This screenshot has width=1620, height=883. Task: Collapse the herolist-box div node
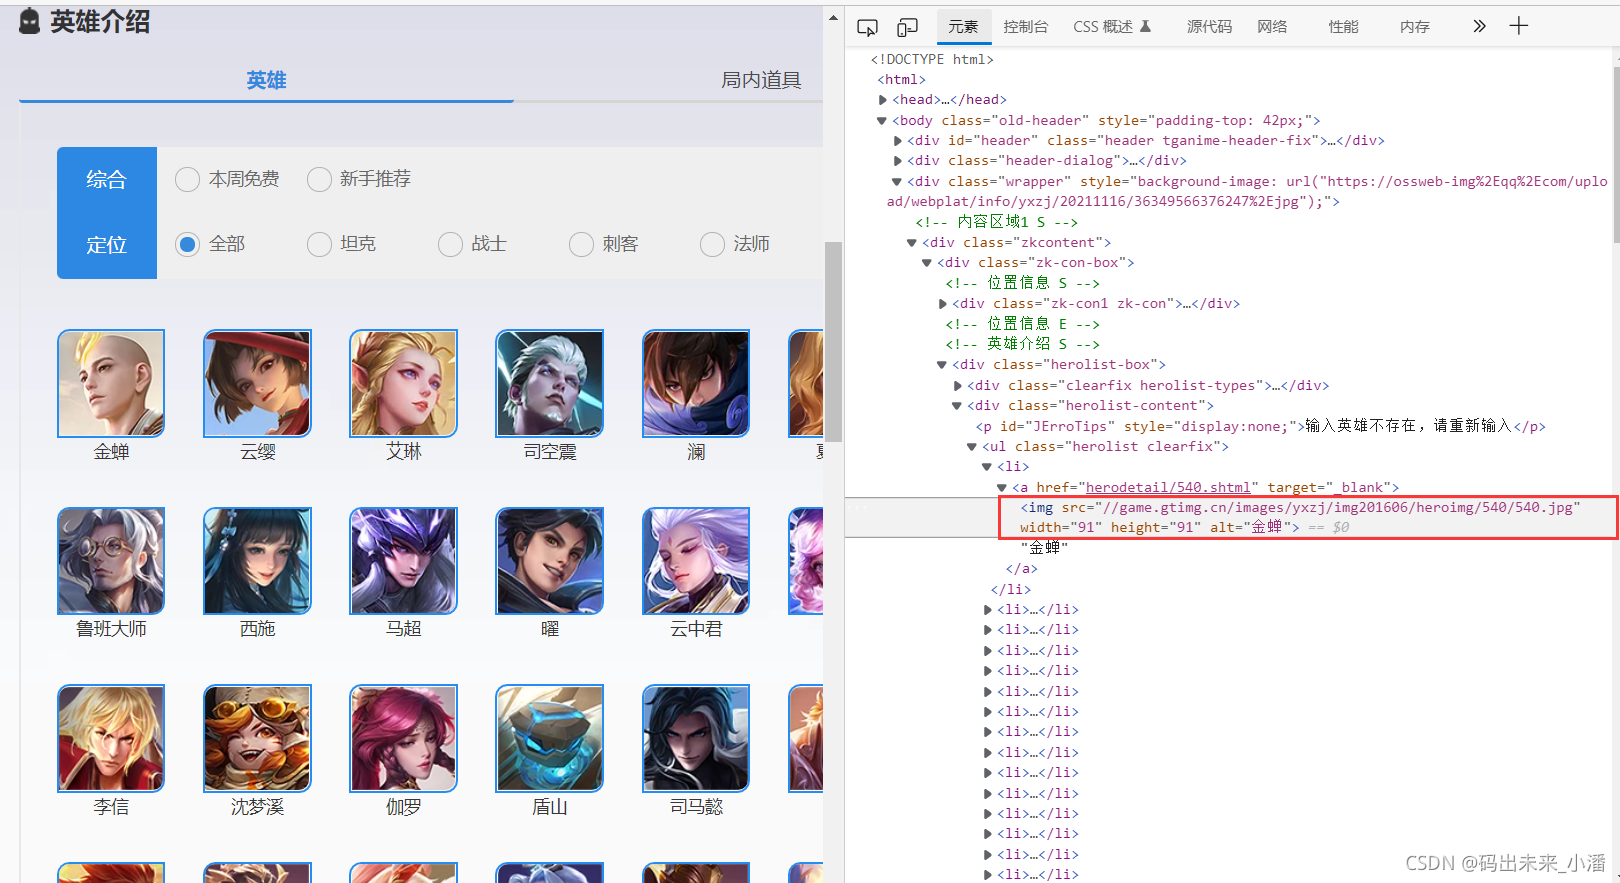pos(942,365)
